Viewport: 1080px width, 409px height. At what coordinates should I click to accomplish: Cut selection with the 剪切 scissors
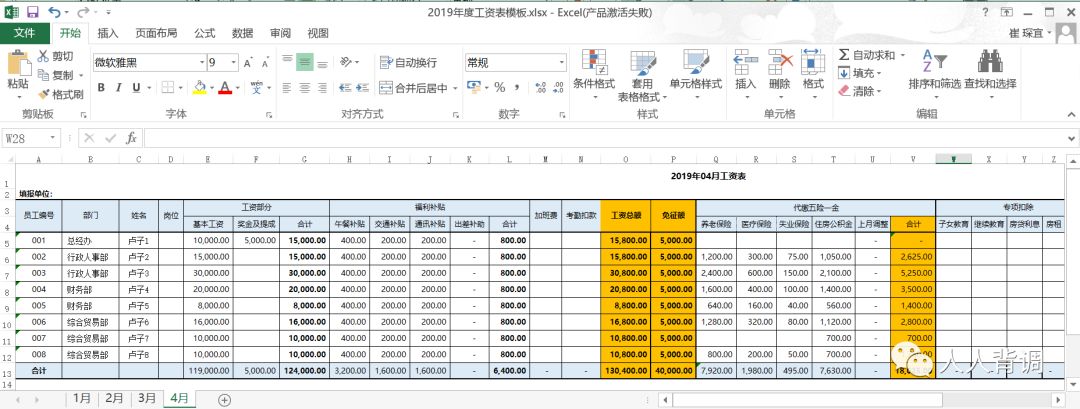(x=56, y=56)
